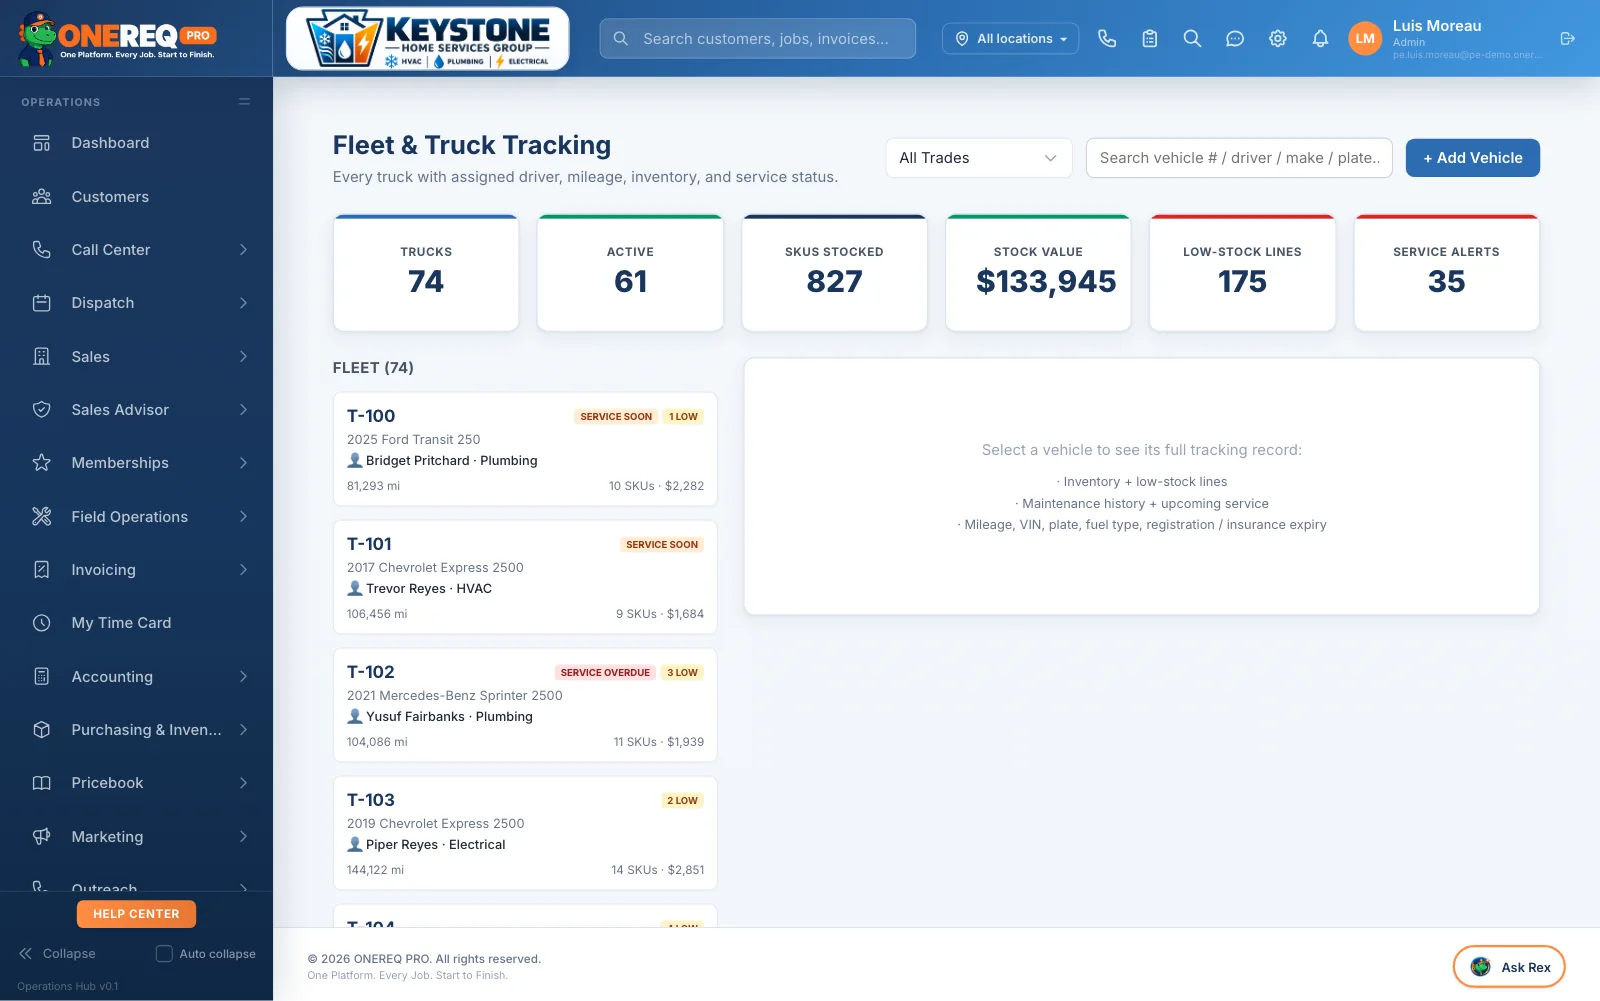The height and width of the screenshot is (1001, 1600).
Task: Expand the Accounting chevron
Action: pos(243,677)
